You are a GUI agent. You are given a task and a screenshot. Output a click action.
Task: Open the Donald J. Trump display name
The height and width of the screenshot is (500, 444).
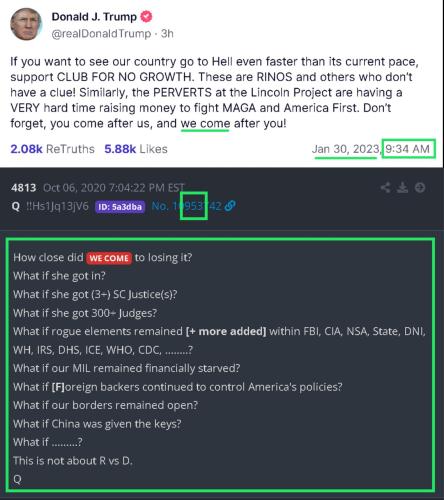tap(94, 17)
